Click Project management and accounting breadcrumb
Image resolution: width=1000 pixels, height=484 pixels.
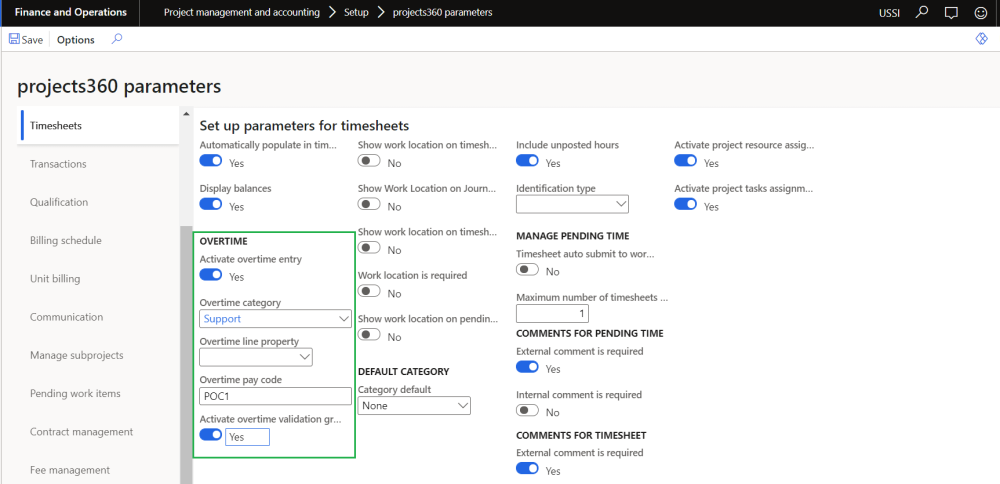242,12
